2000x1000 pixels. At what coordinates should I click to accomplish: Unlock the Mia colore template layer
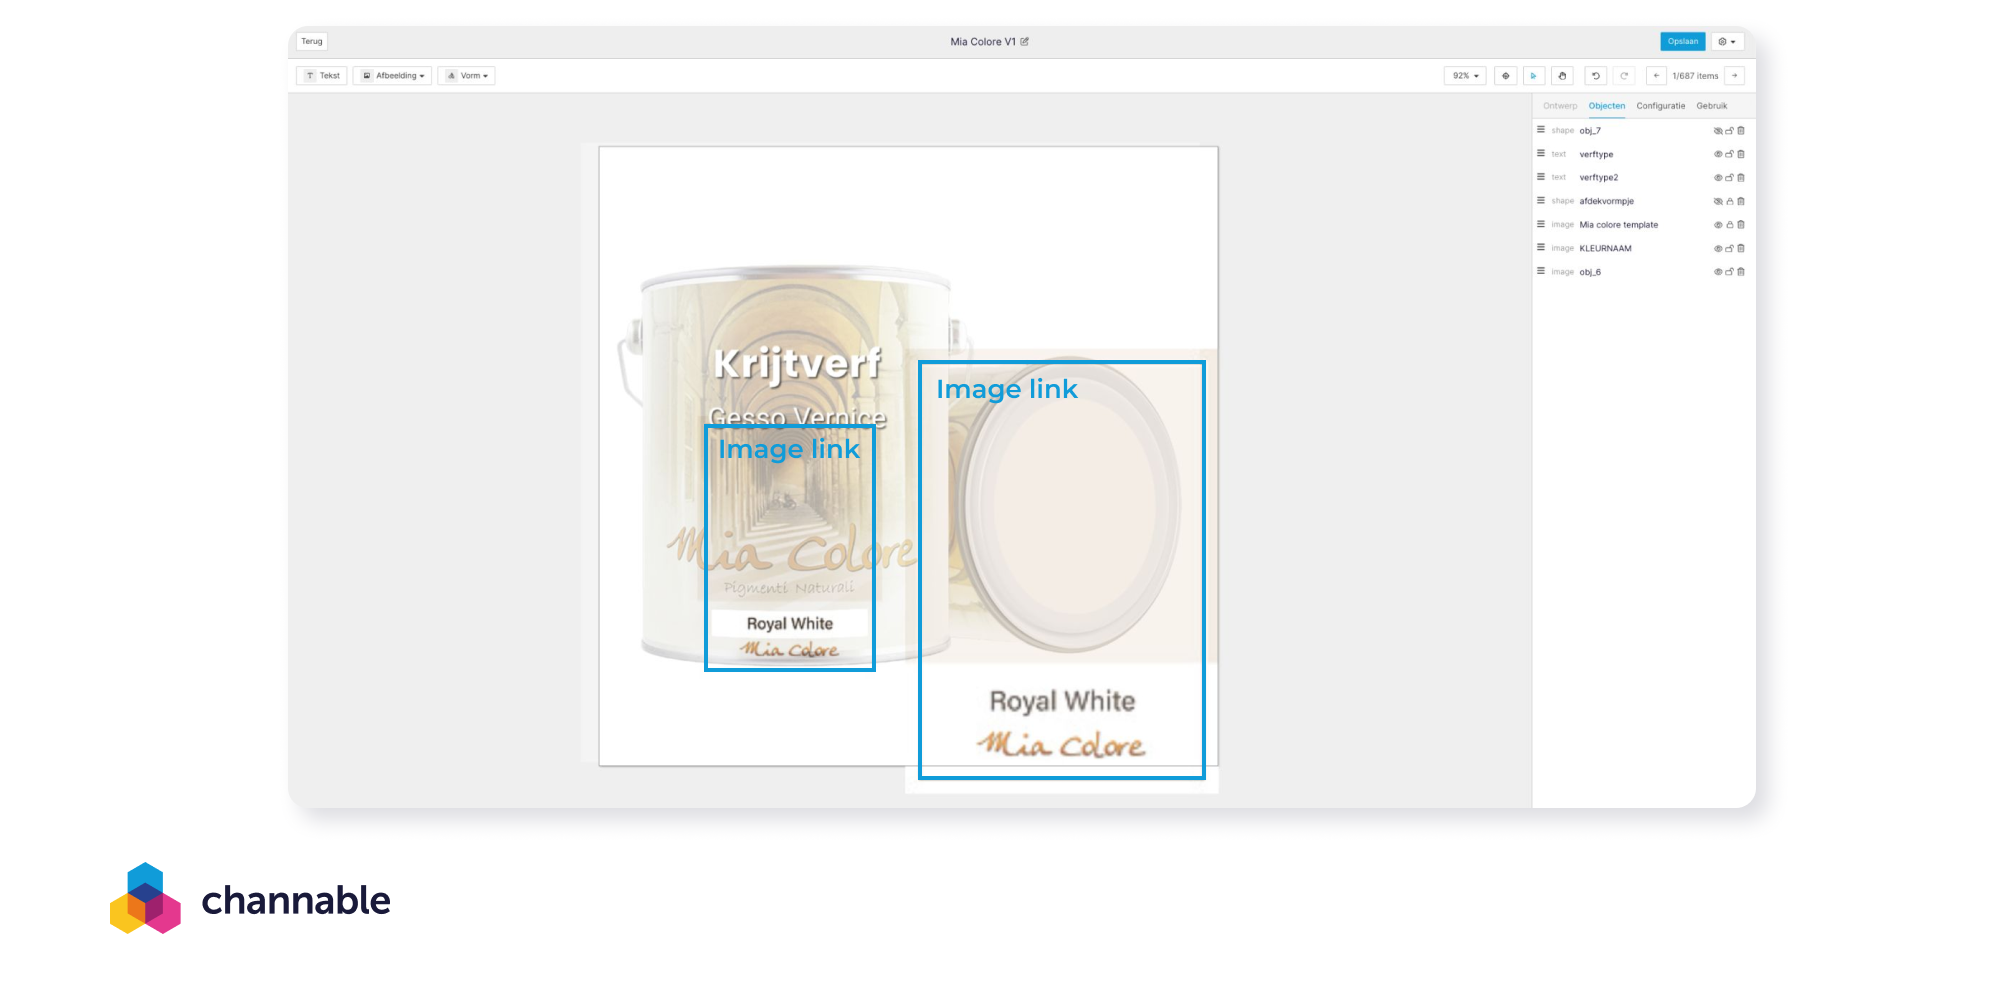click(1730, 225)
